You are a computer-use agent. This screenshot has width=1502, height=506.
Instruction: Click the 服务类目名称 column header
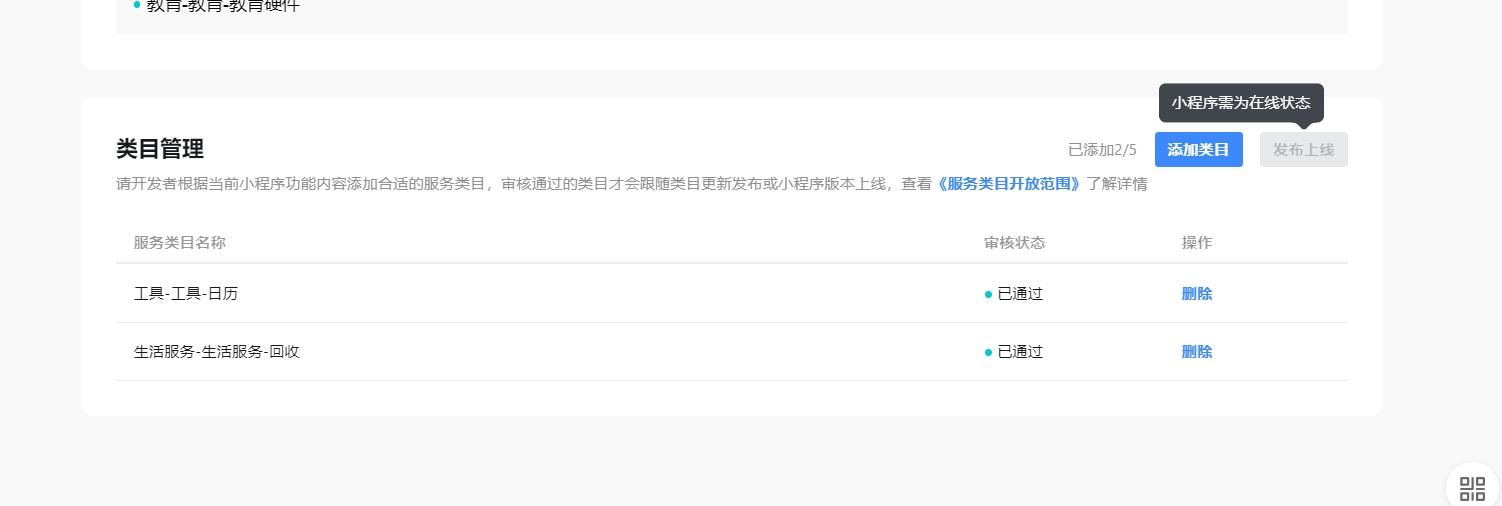[180, 243]
